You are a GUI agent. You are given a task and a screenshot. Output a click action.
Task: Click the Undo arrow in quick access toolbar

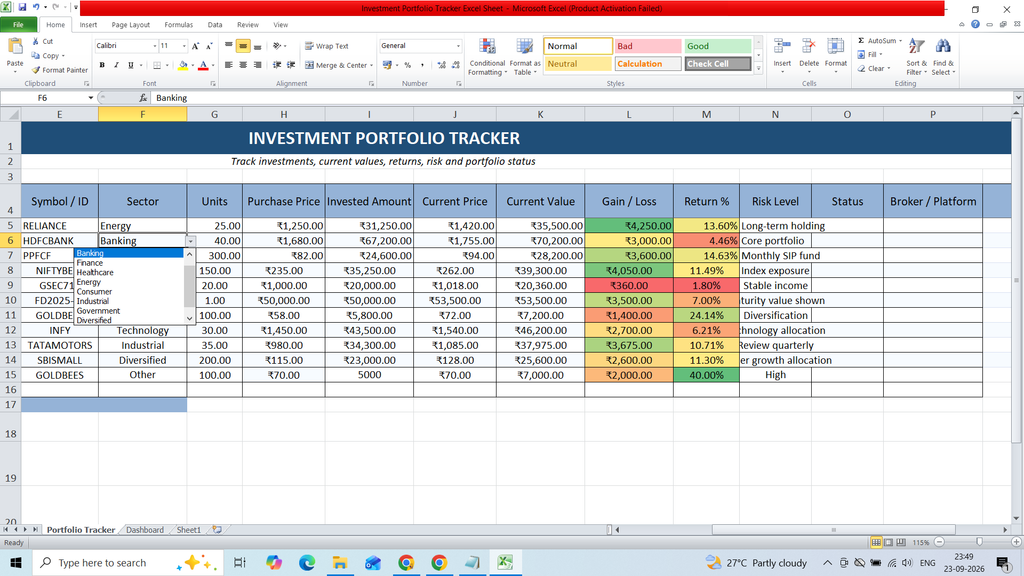pyautogui.click(x=36, y=8)
